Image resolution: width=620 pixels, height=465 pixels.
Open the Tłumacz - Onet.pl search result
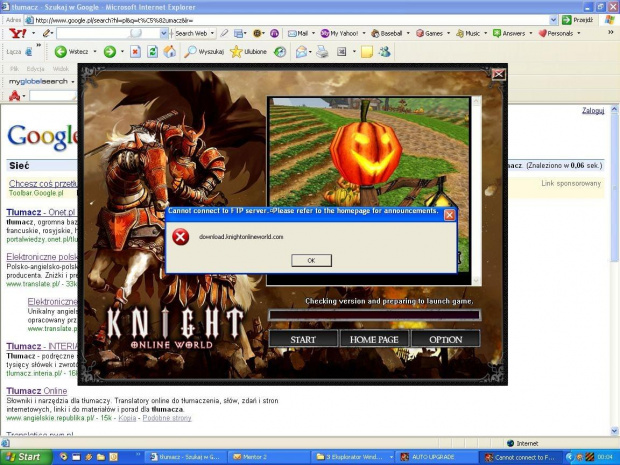point(41,212)
